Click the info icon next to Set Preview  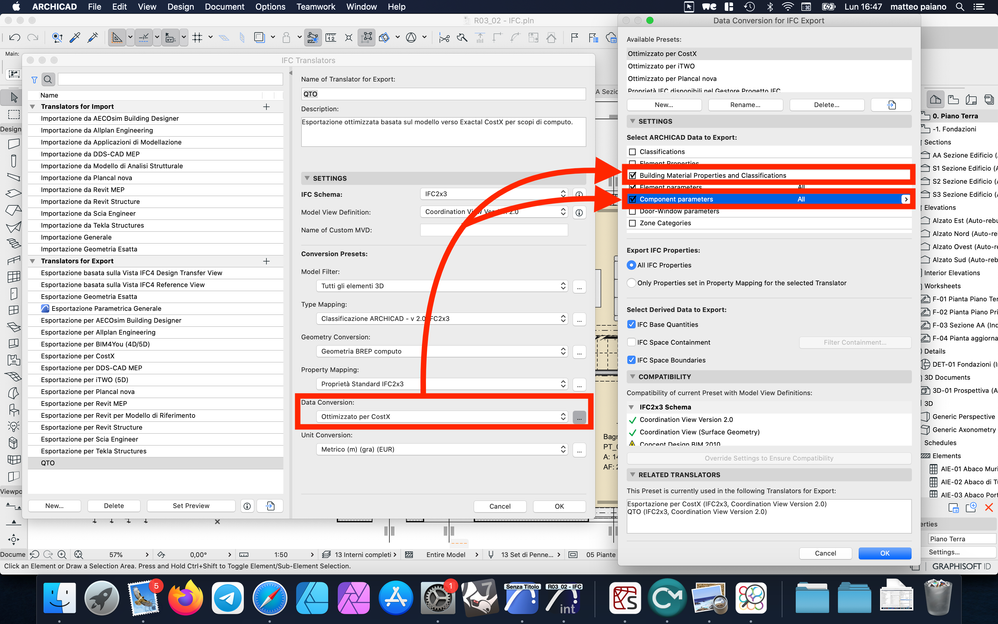[247, 506]
